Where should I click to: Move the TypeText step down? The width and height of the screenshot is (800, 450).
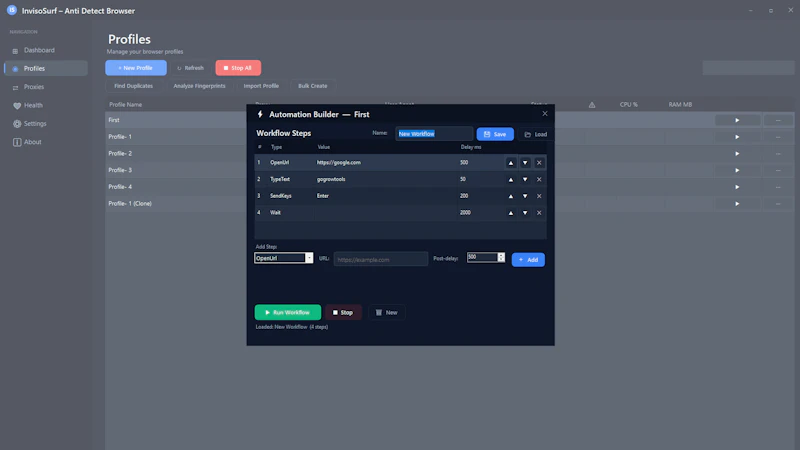click(x=524, y=180)
